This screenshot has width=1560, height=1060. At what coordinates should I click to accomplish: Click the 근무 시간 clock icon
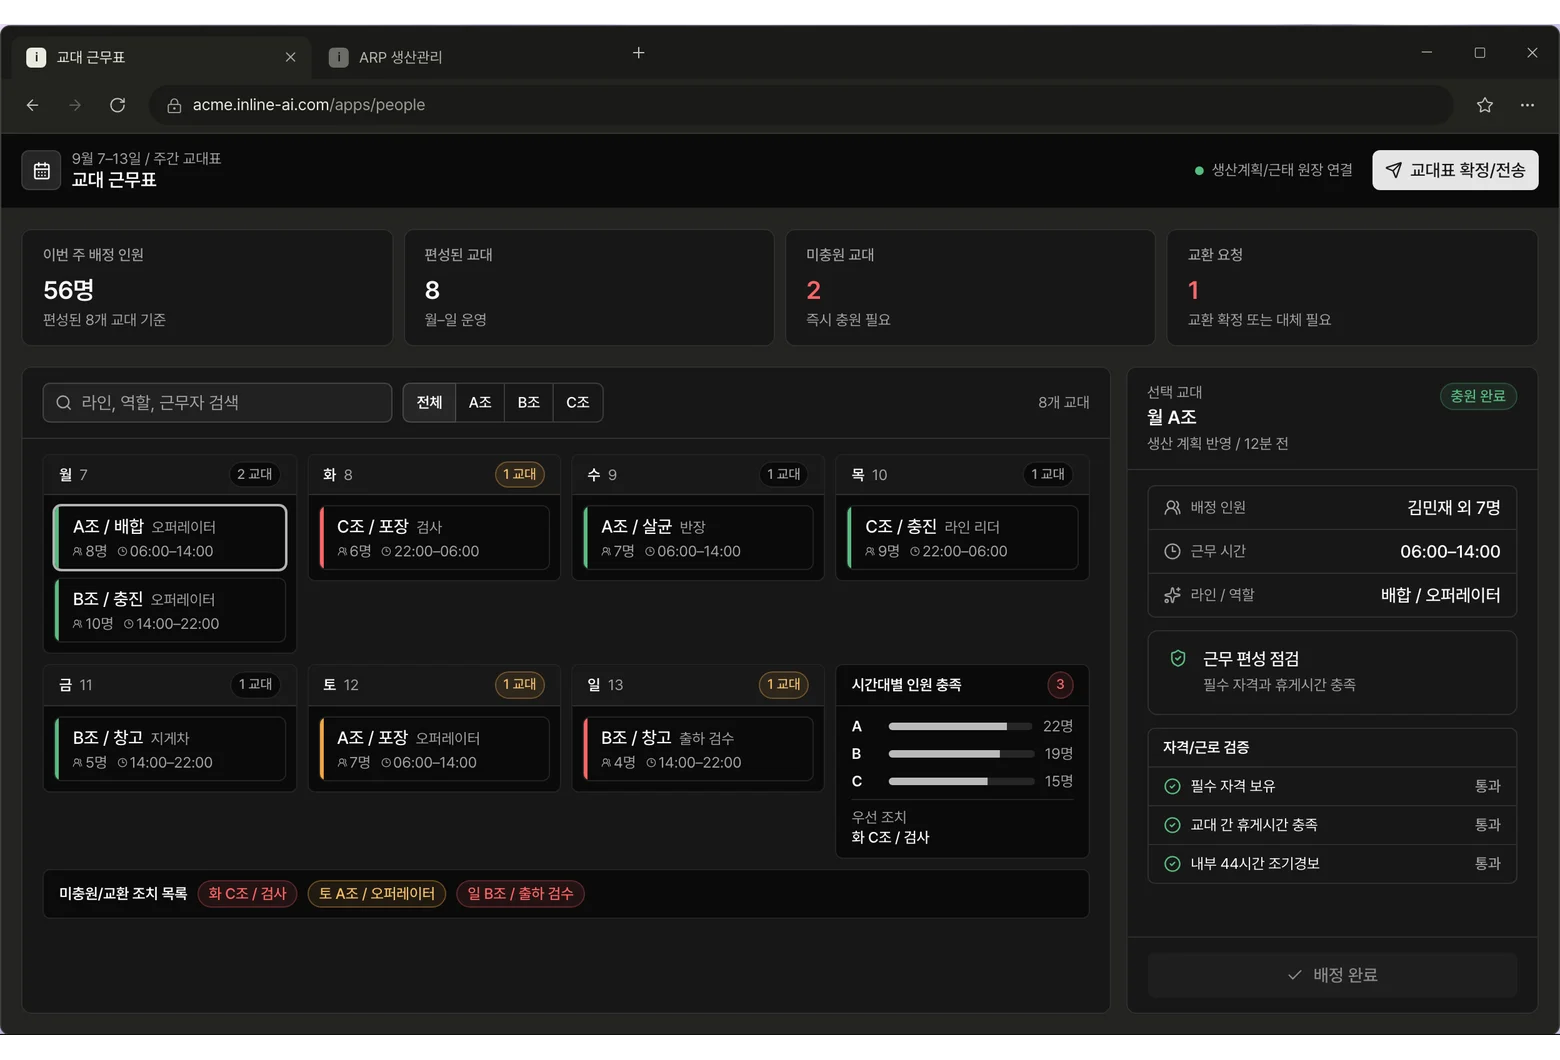(x=1172, y=551)
